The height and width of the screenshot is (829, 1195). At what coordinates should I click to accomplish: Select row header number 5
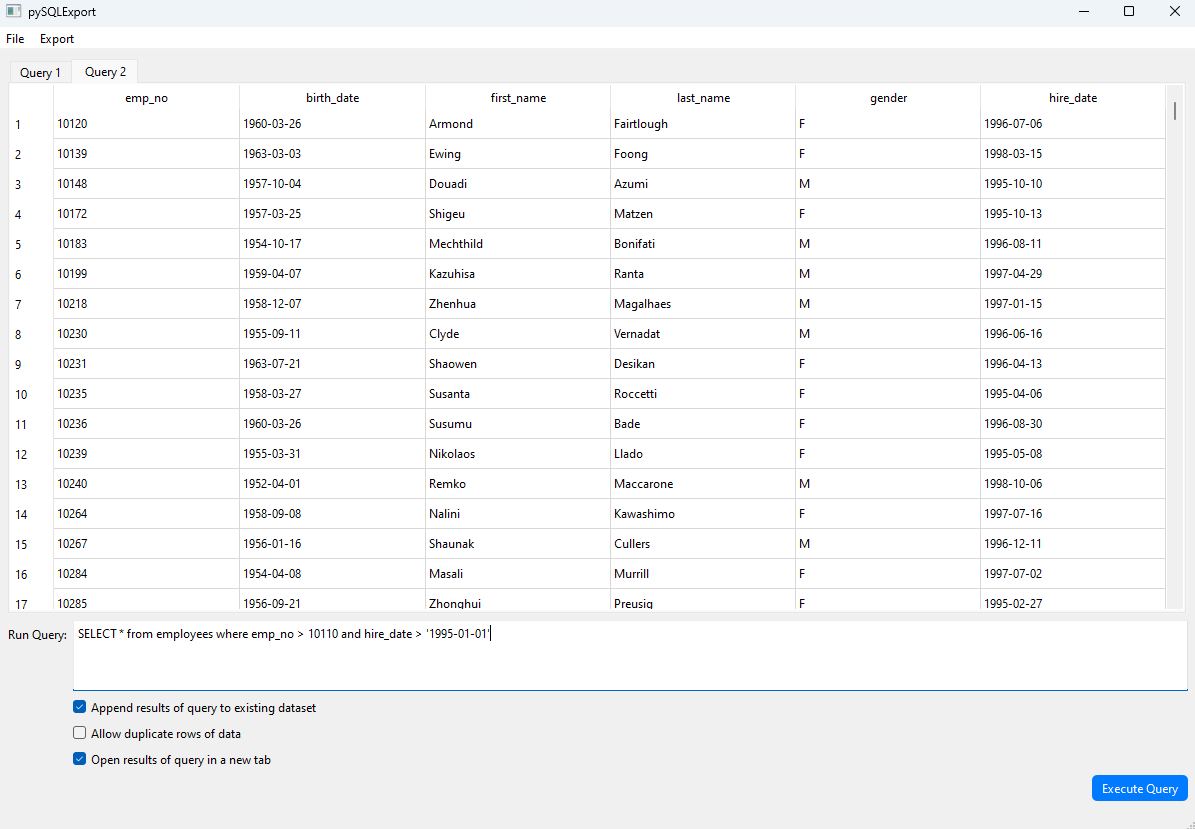pyautogui.click(x=31, y=245)
